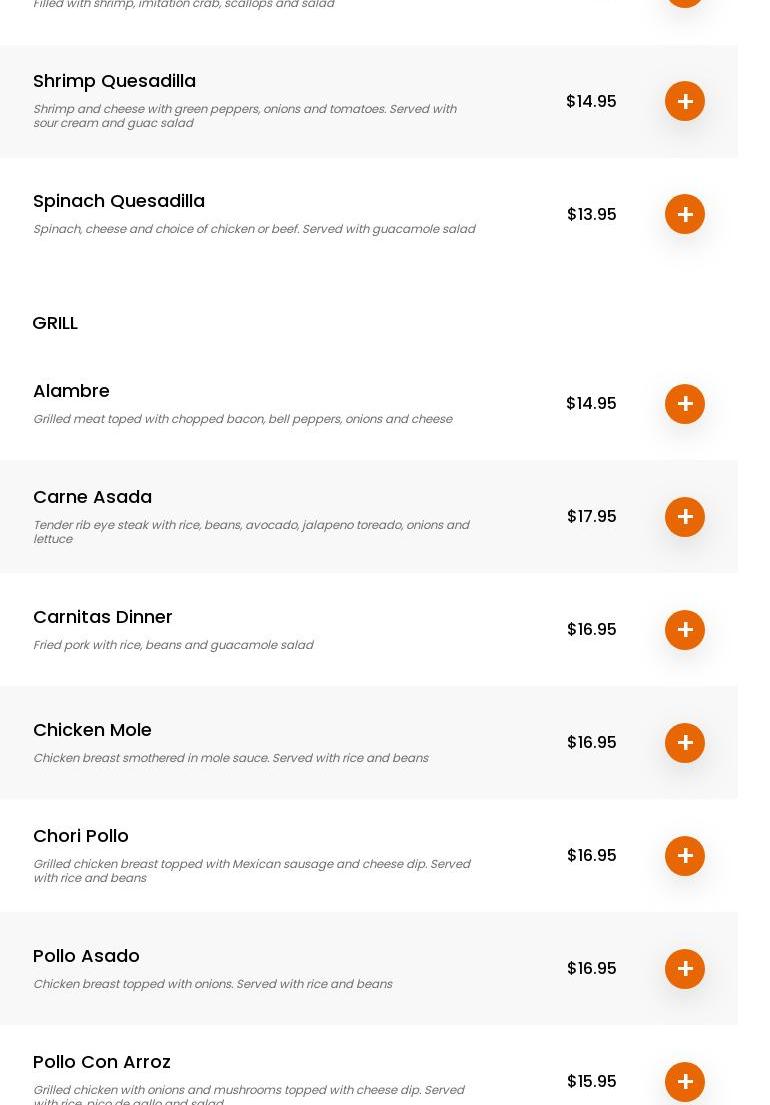The height and width of the screenshot is (1105, 770).
Task: Add Spinach Quesadilla with the plus icon
Action: pyautogui.click(x=685, y=214)
